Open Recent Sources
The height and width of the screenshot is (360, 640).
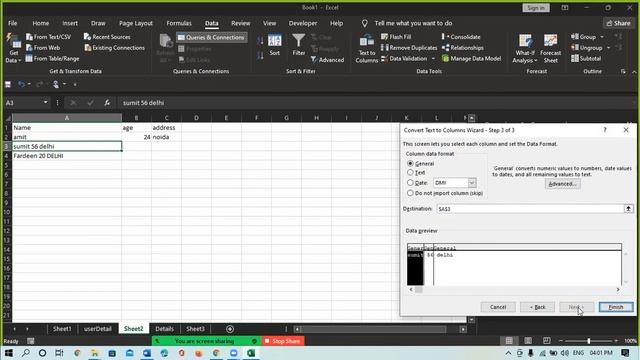pyautogui.click(x=107, y=37)
